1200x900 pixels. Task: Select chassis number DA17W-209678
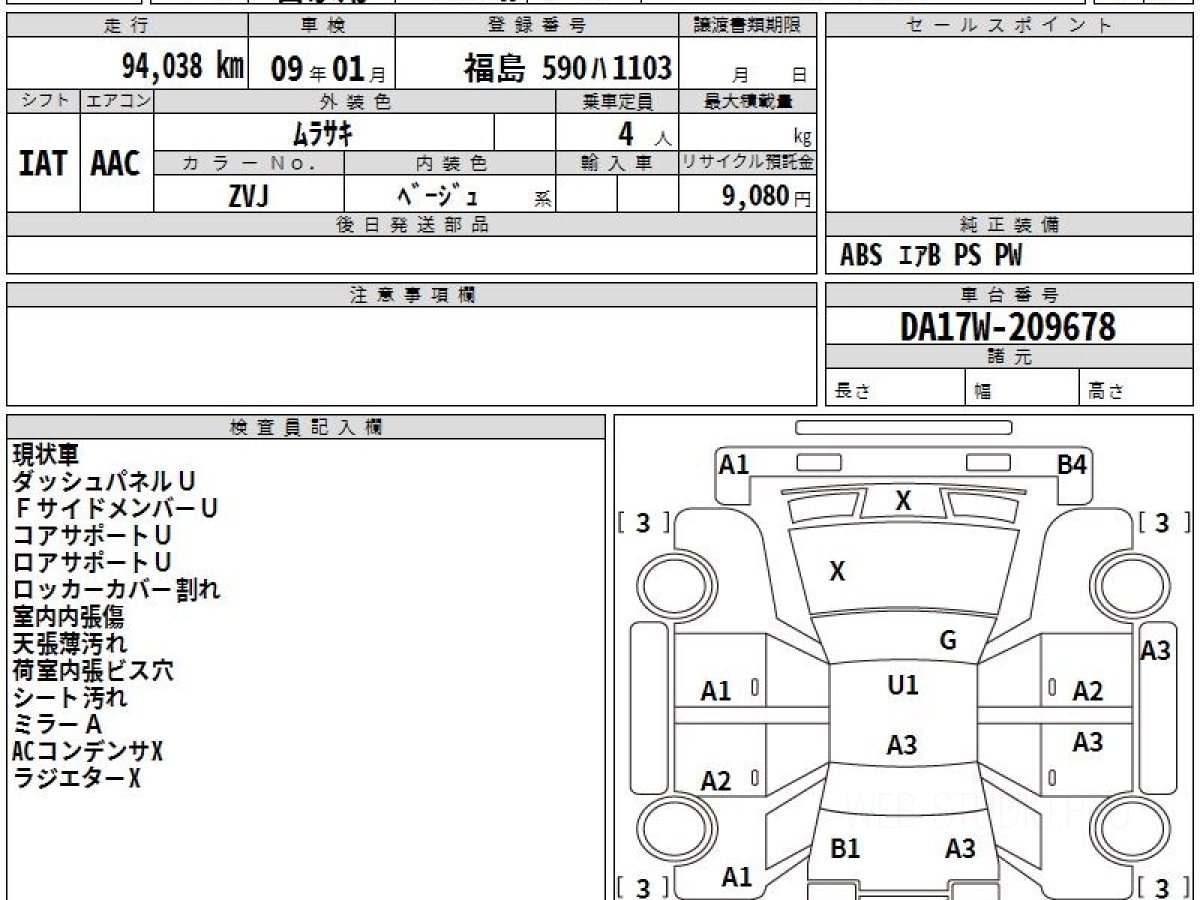click(1008, 326)
